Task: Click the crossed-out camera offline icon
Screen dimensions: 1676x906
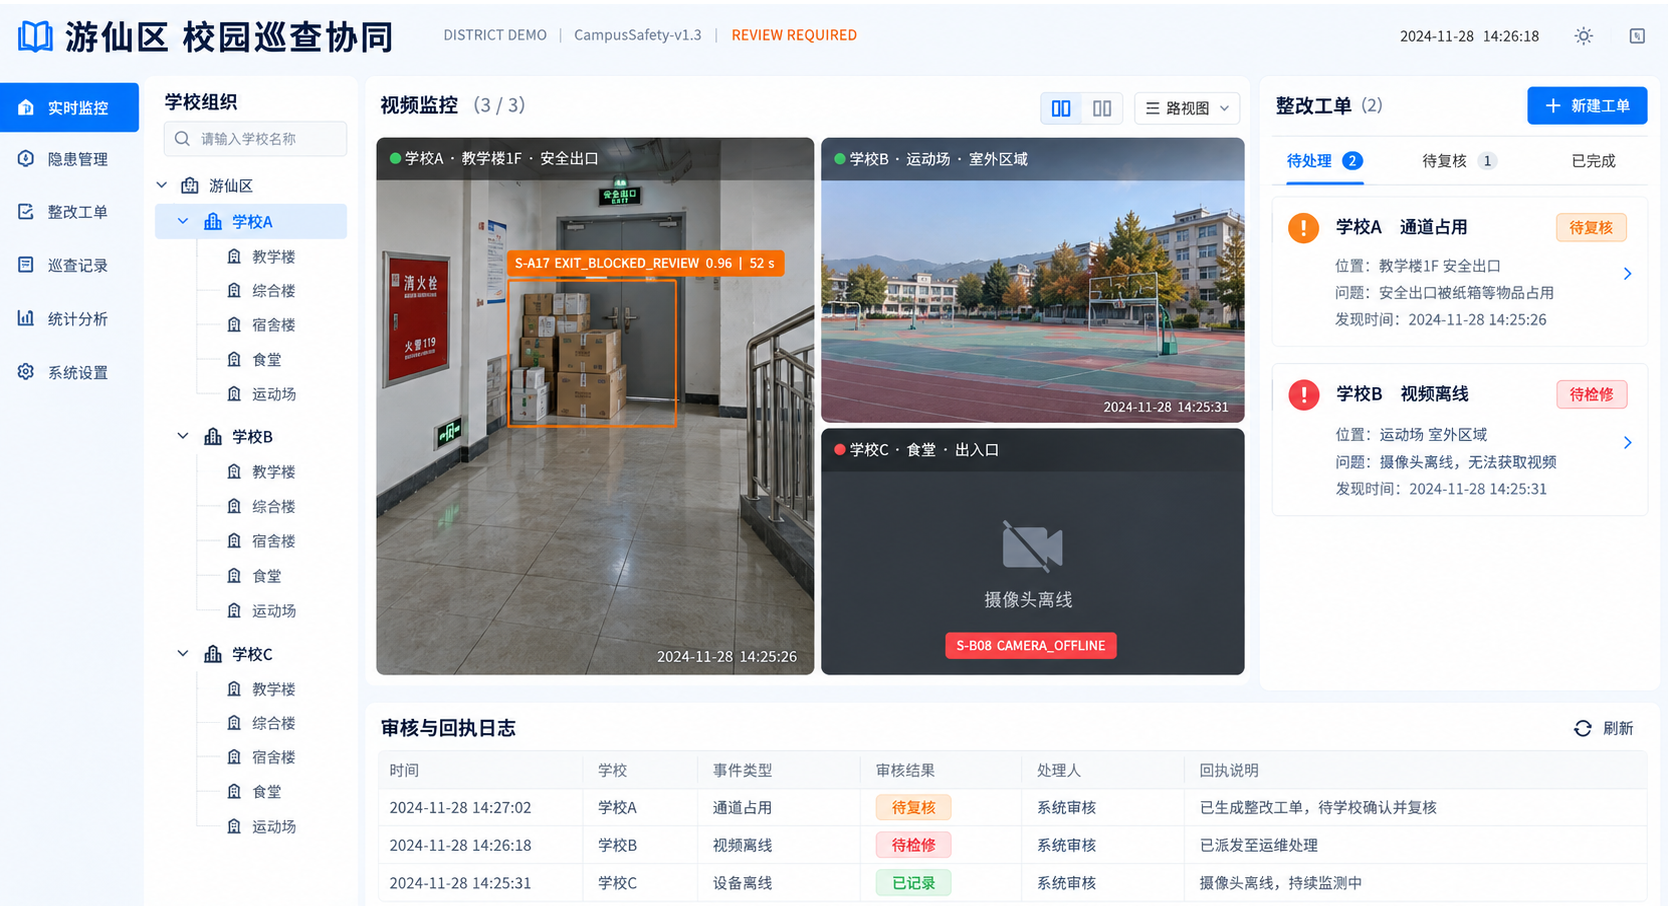Action: [x=1032, y=546]
